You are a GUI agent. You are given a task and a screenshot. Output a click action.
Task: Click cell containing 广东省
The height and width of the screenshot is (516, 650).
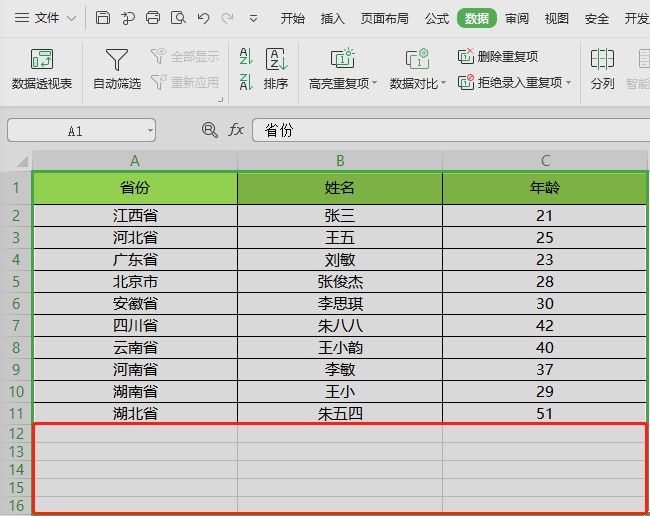coord(135,259)
